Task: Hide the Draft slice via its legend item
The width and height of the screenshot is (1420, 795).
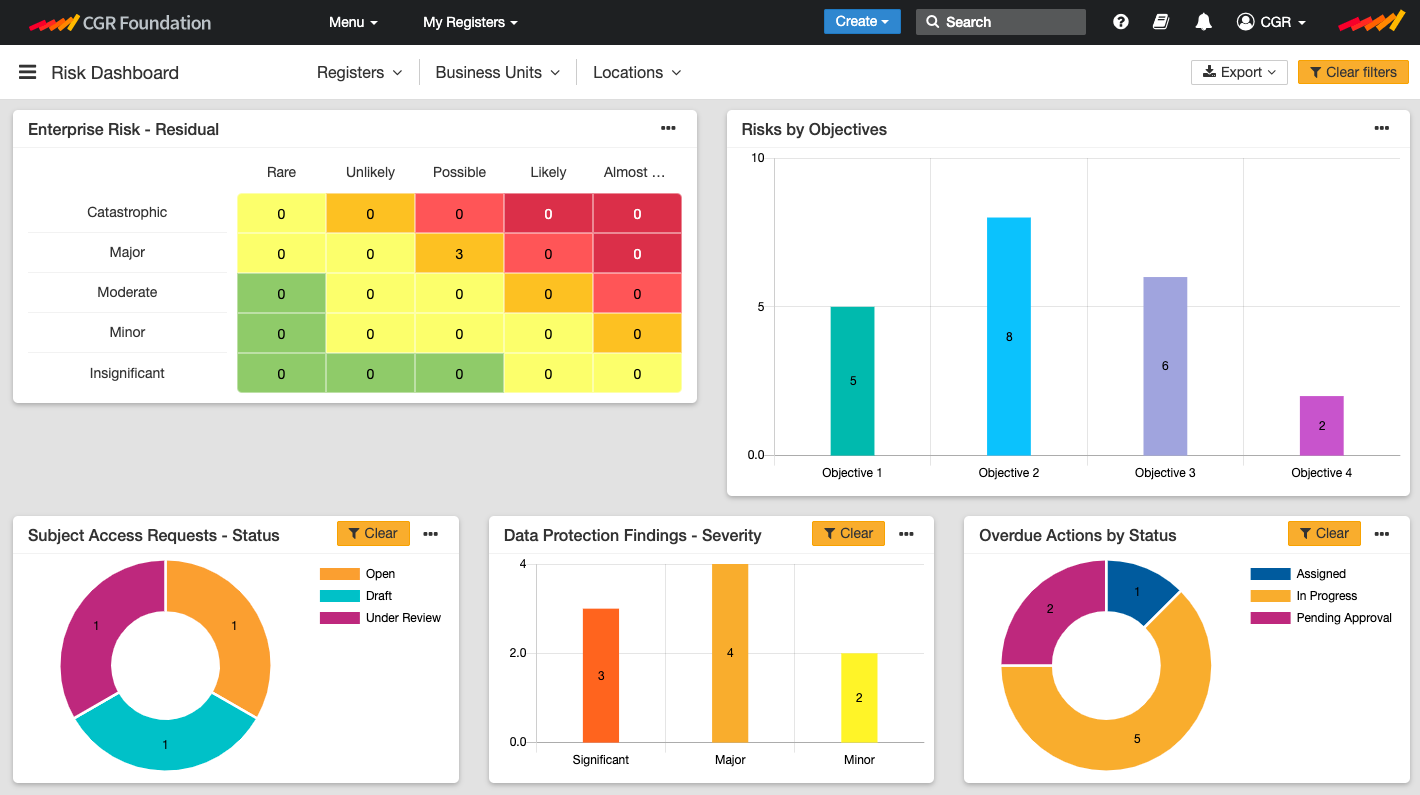Action: coord(369,595)
